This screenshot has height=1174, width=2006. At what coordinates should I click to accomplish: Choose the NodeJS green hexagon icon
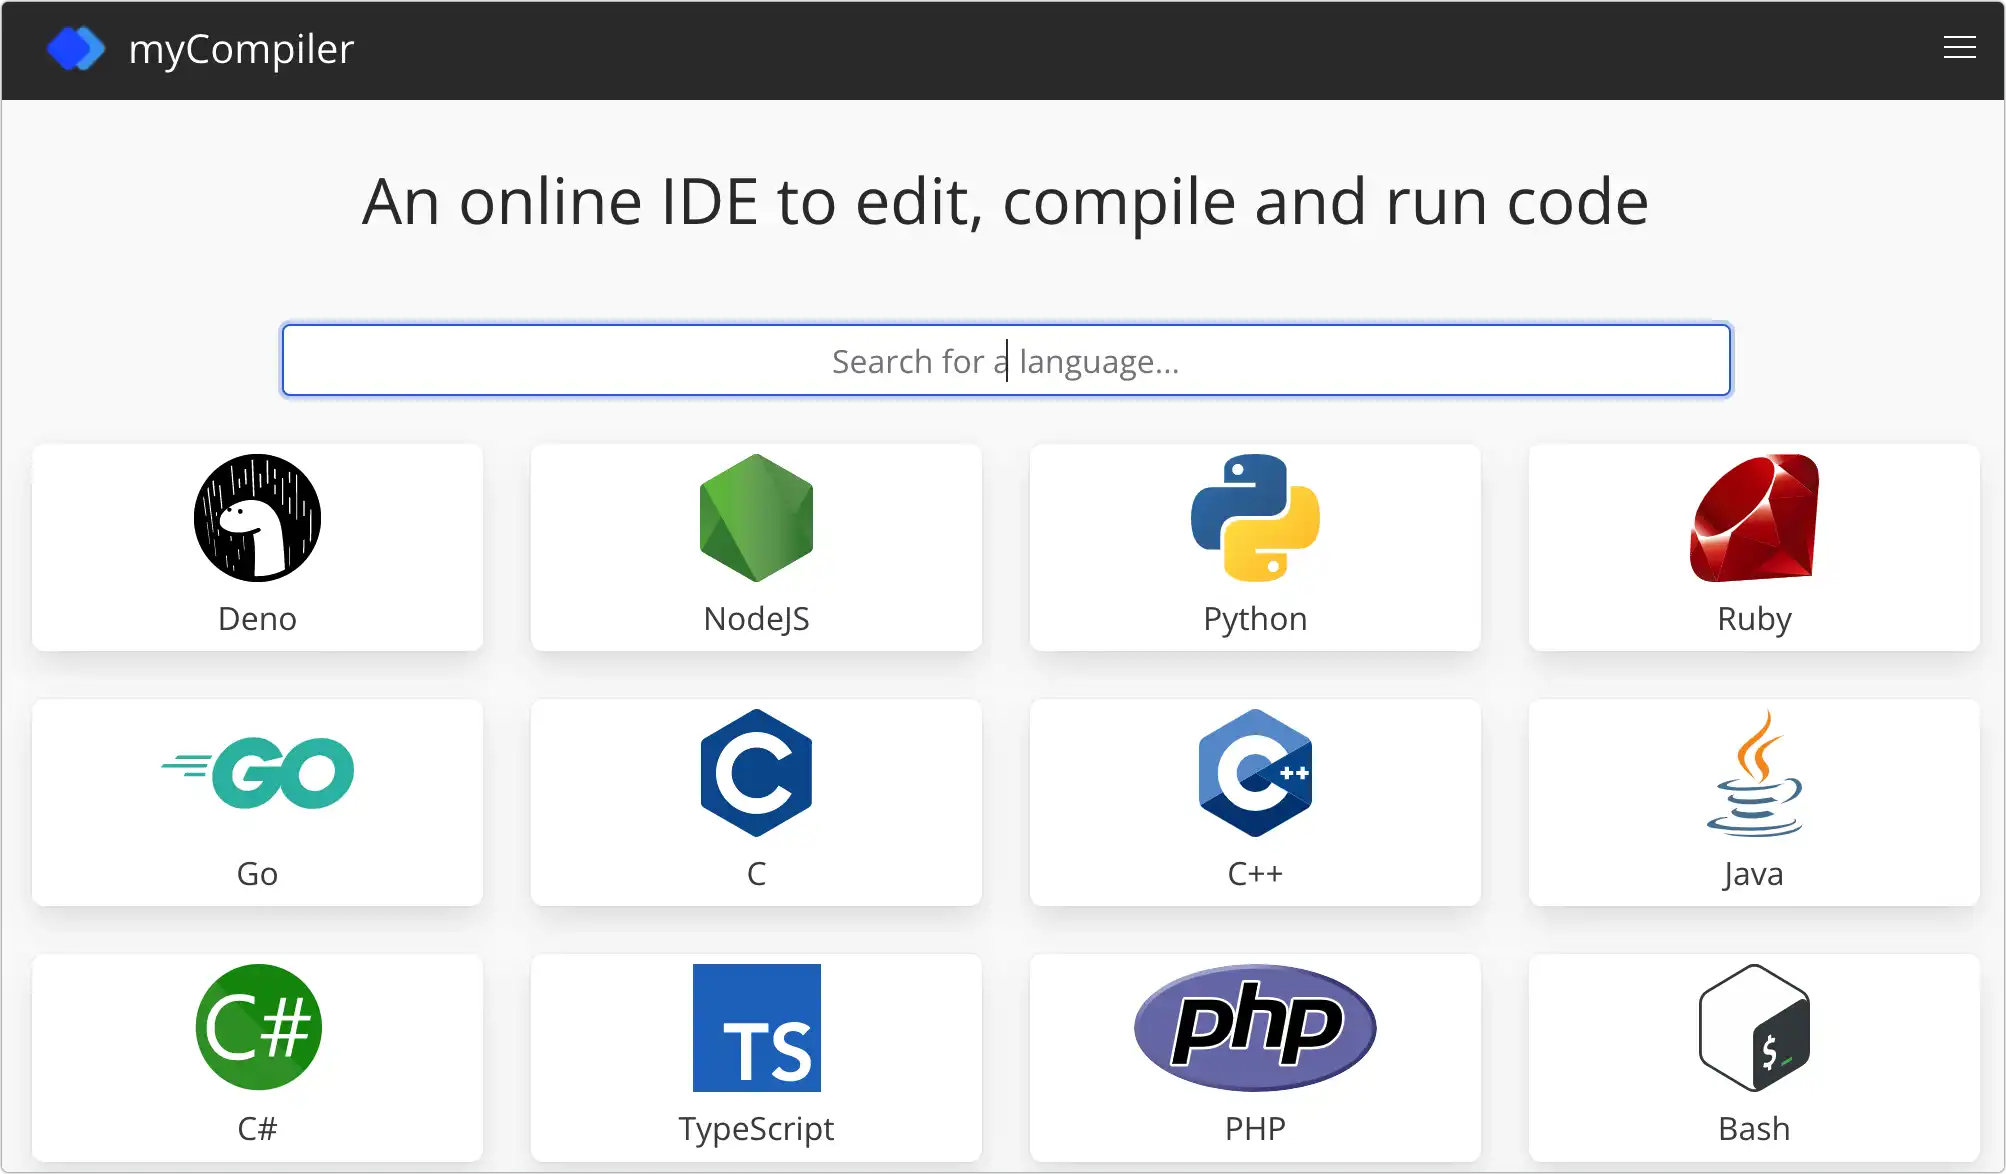click(x=756, y=518)
